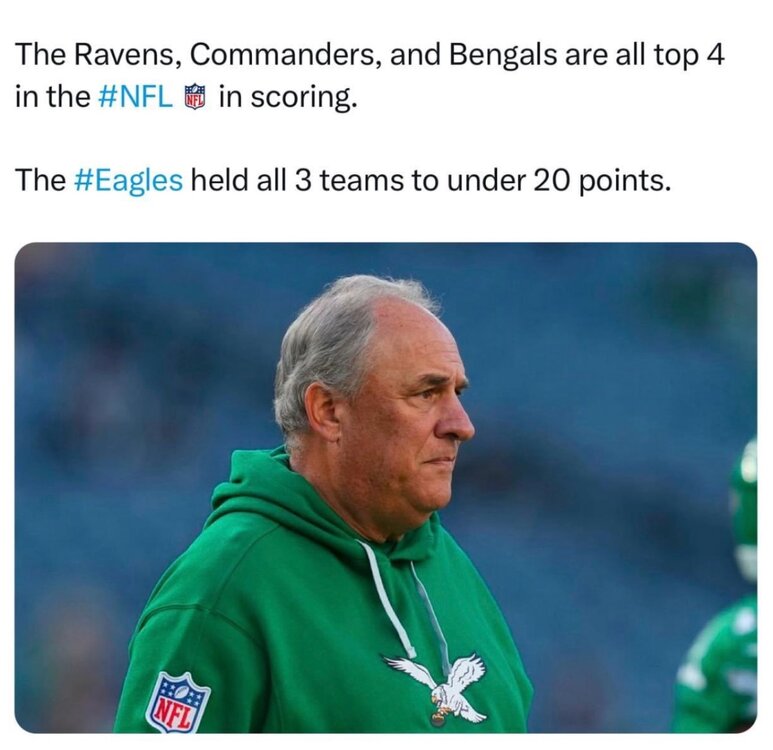Open the #Eagles hashtag link

[127, 180]
